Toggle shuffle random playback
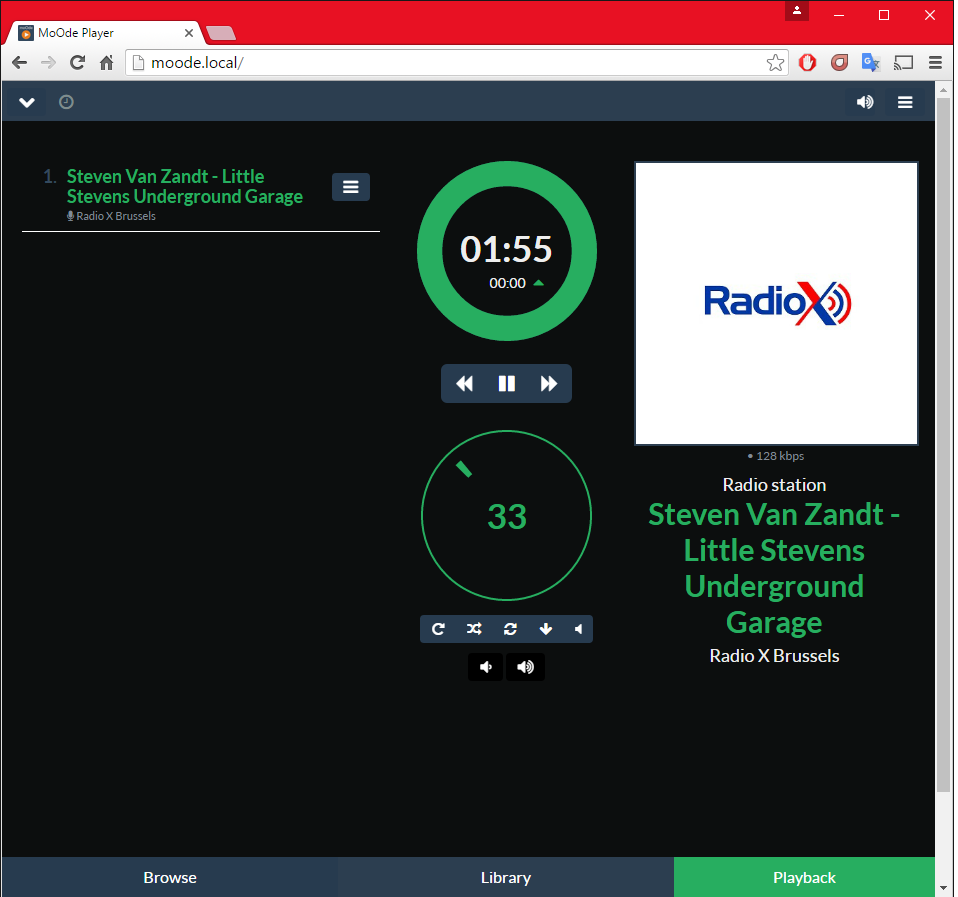 tap(474, 629)
